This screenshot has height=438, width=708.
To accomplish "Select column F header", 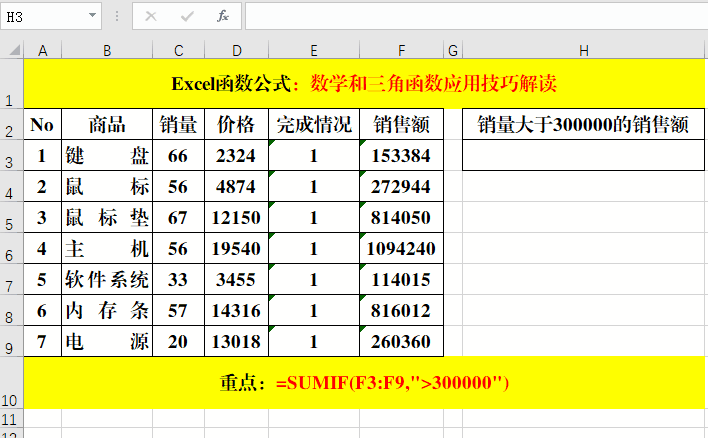I will coord(401,50).
